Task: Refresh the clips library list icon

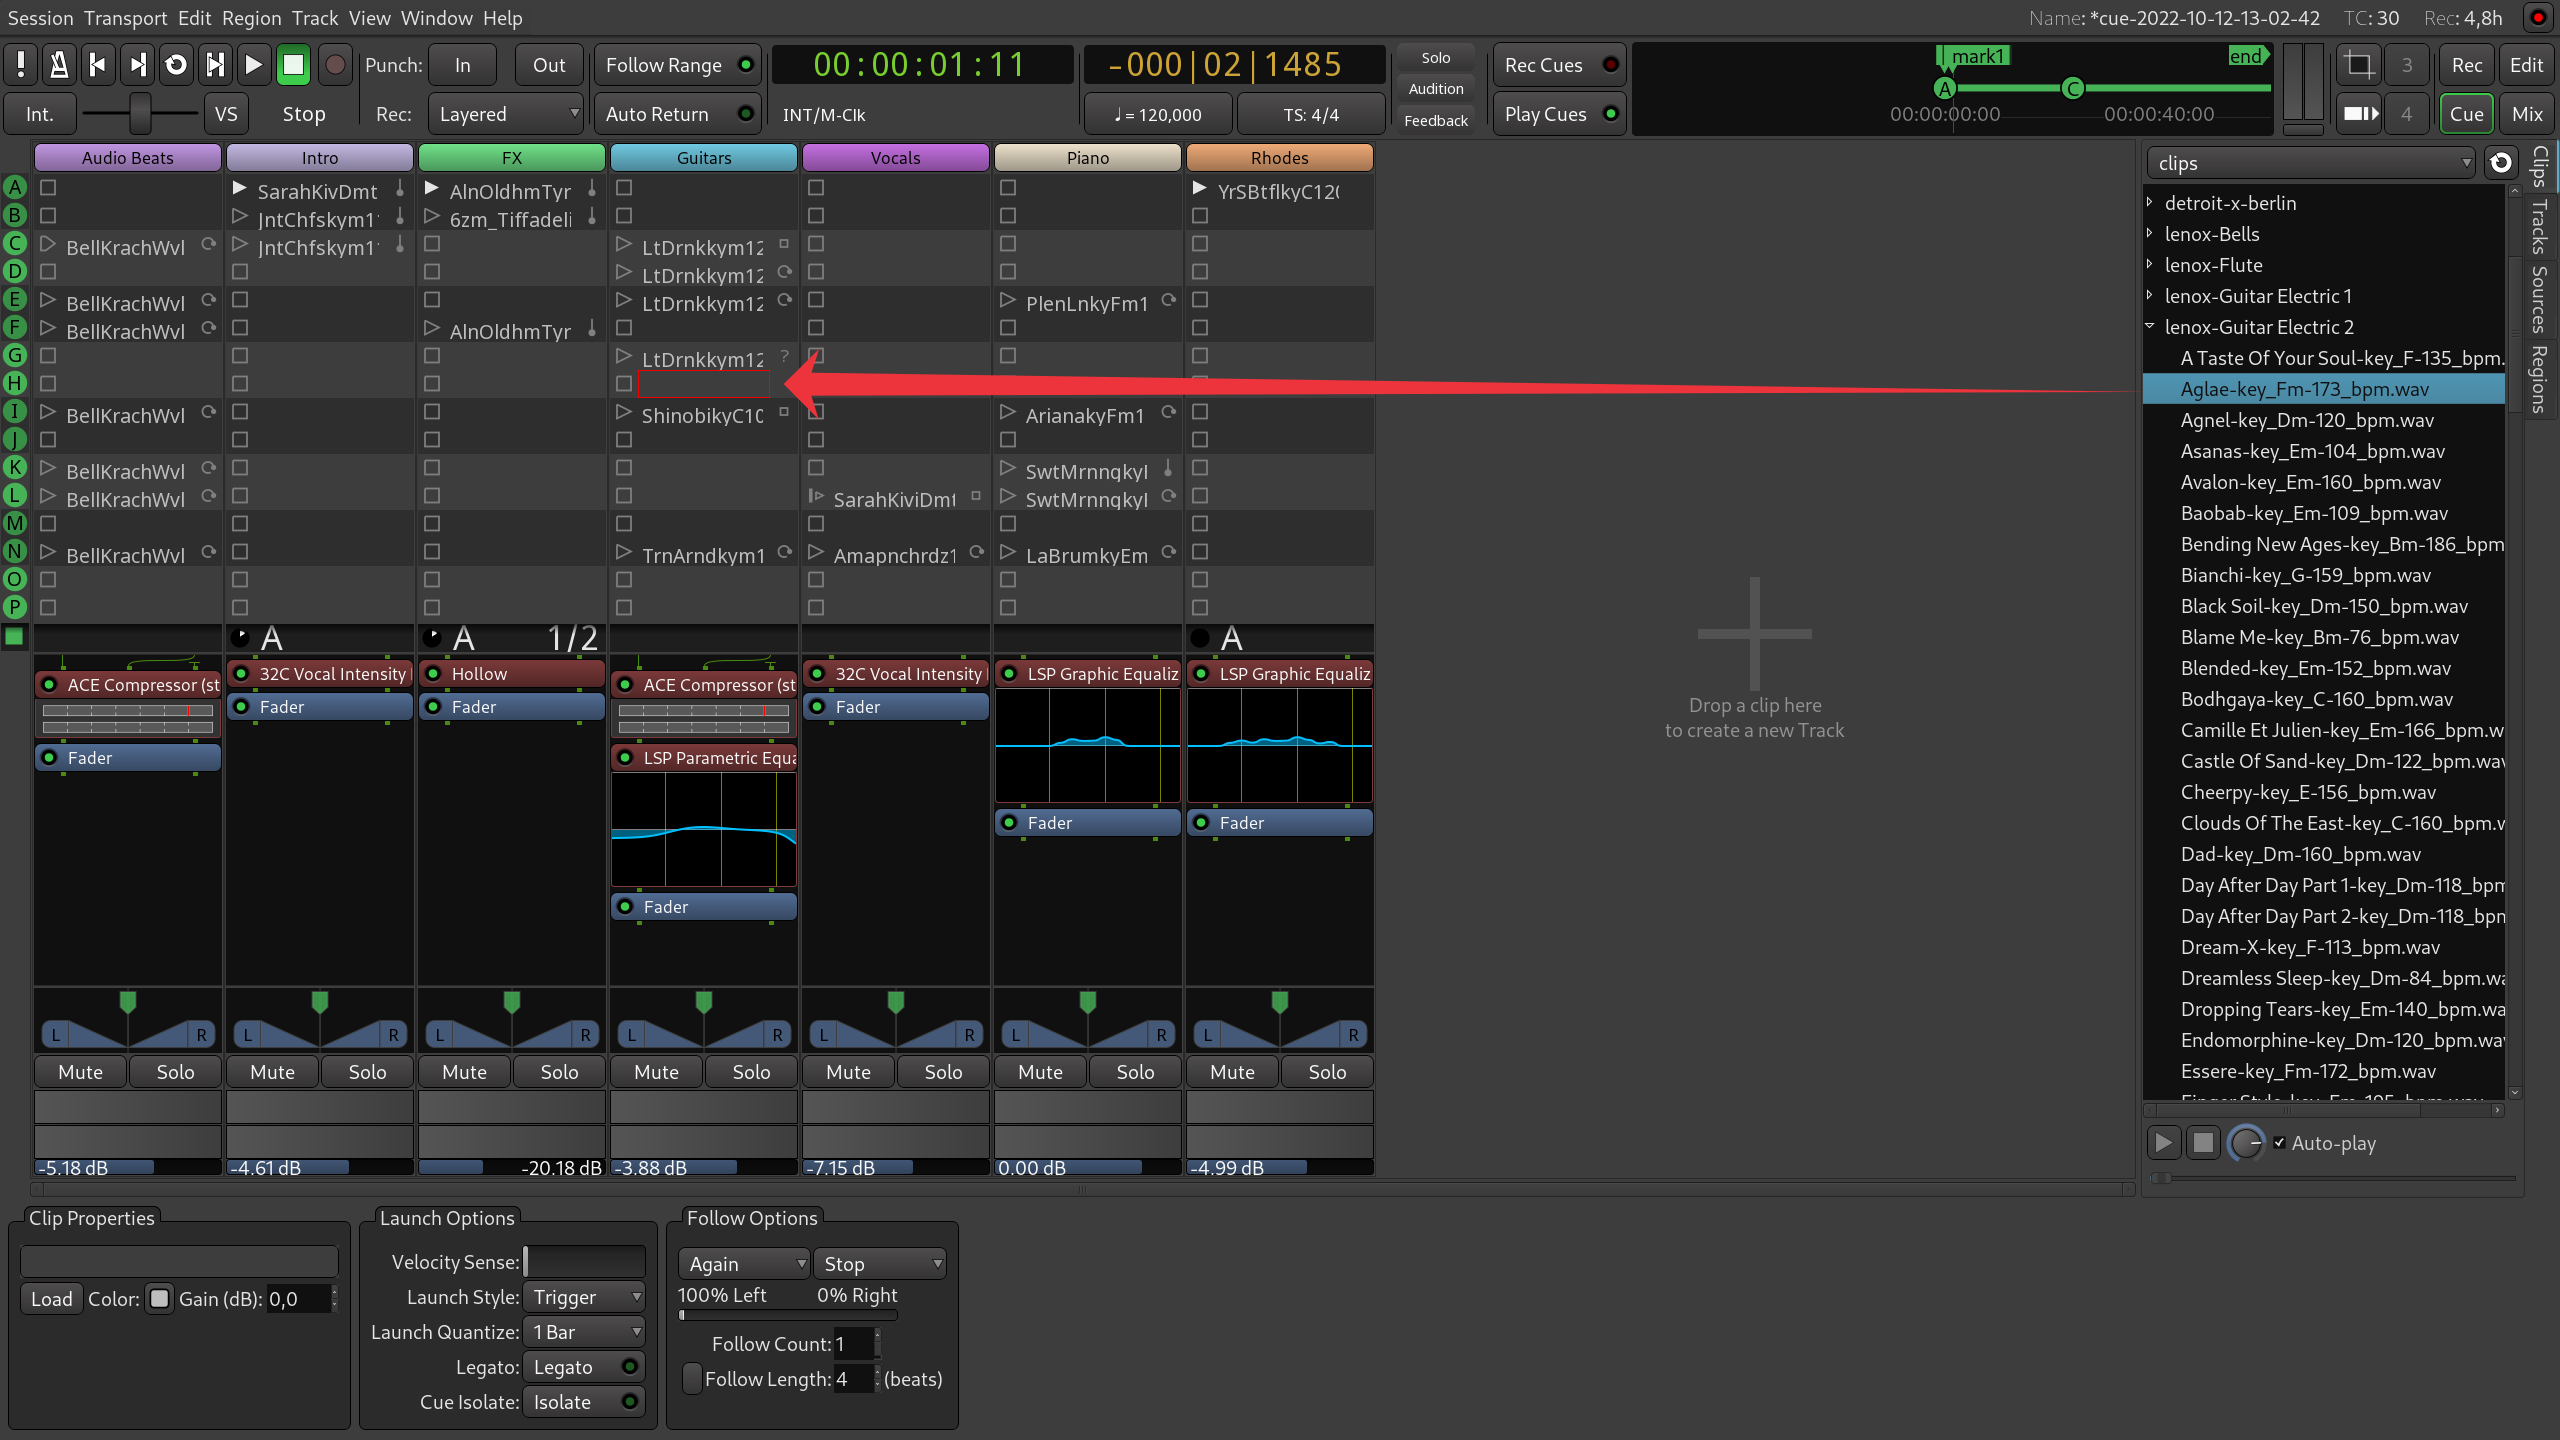Action: tap(2501, 163)
